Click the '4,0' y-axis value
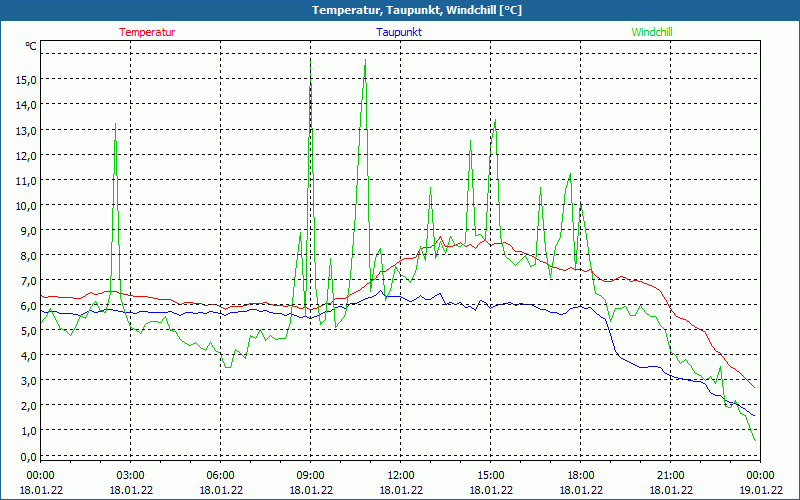800x500 pixels. click(x=29, y=356)
